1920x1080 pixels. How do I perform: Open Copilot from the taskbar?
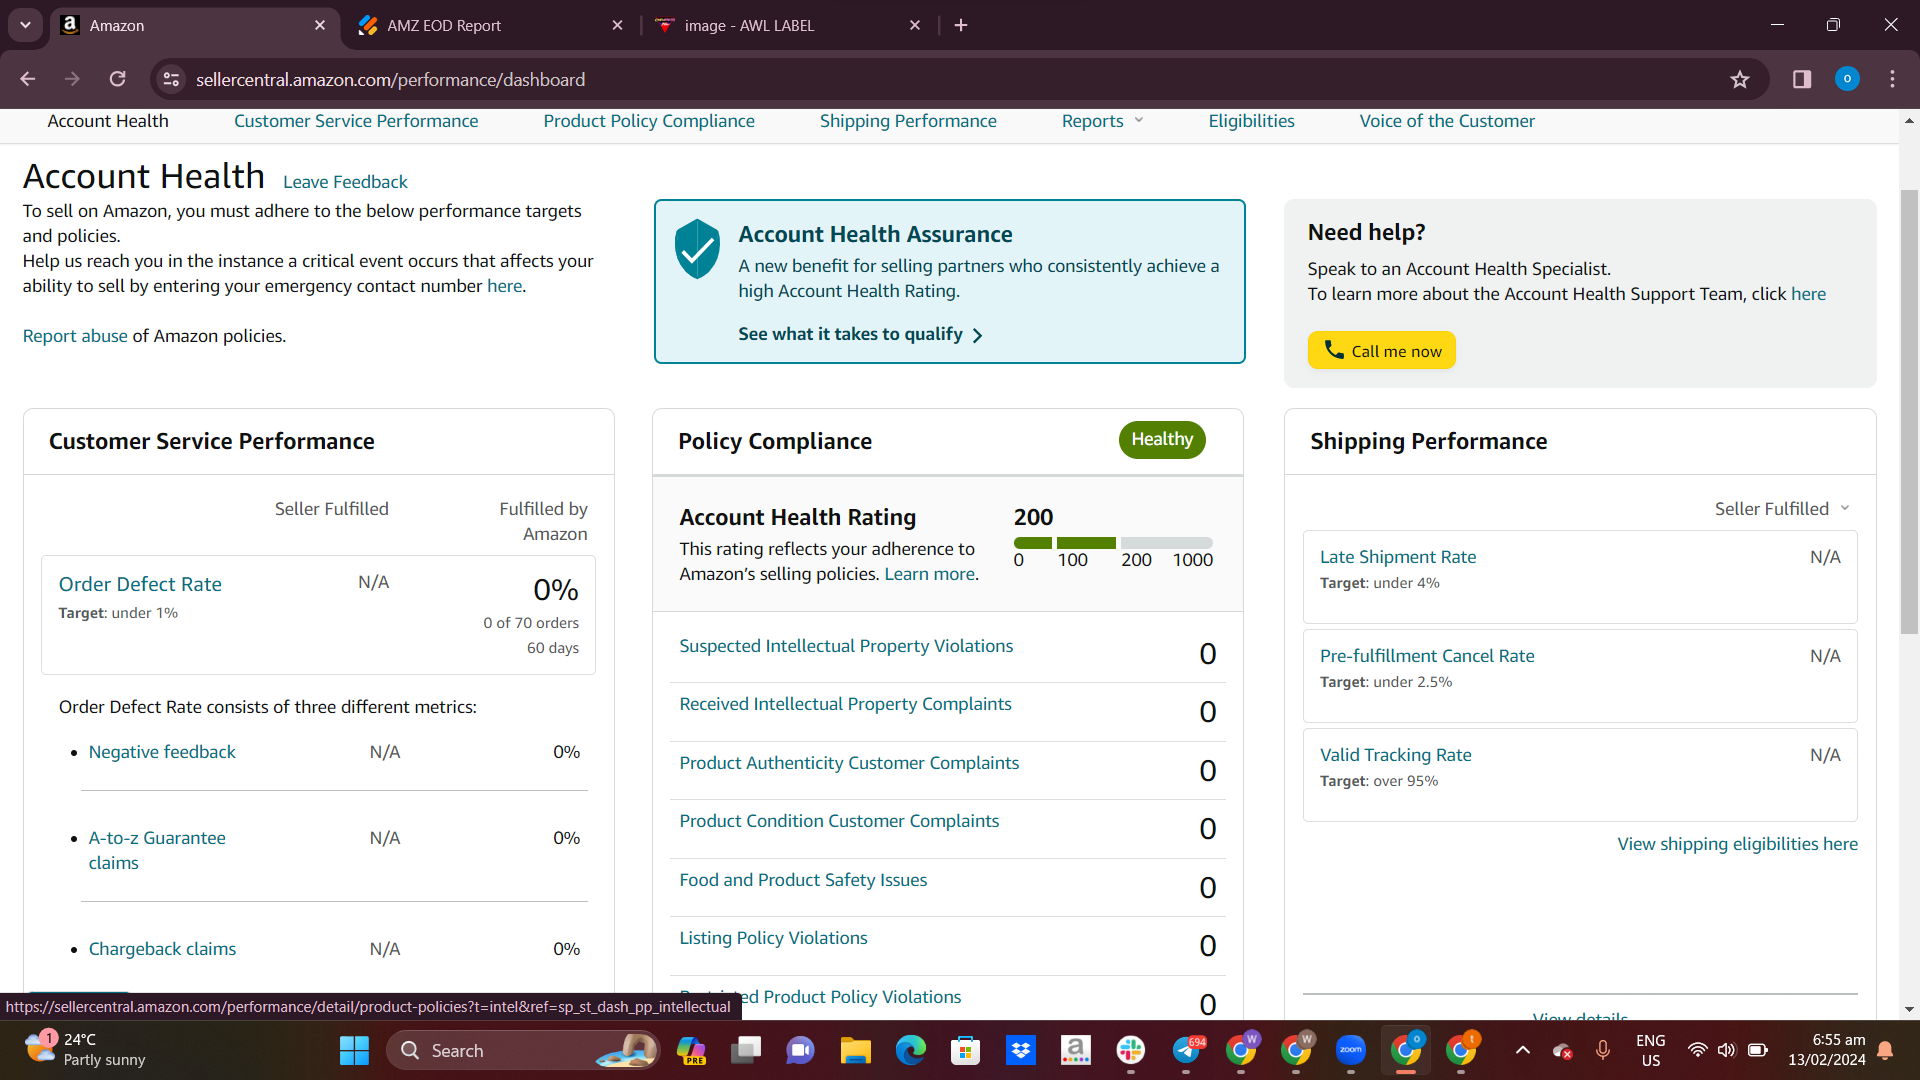(x=691, y=1050)
